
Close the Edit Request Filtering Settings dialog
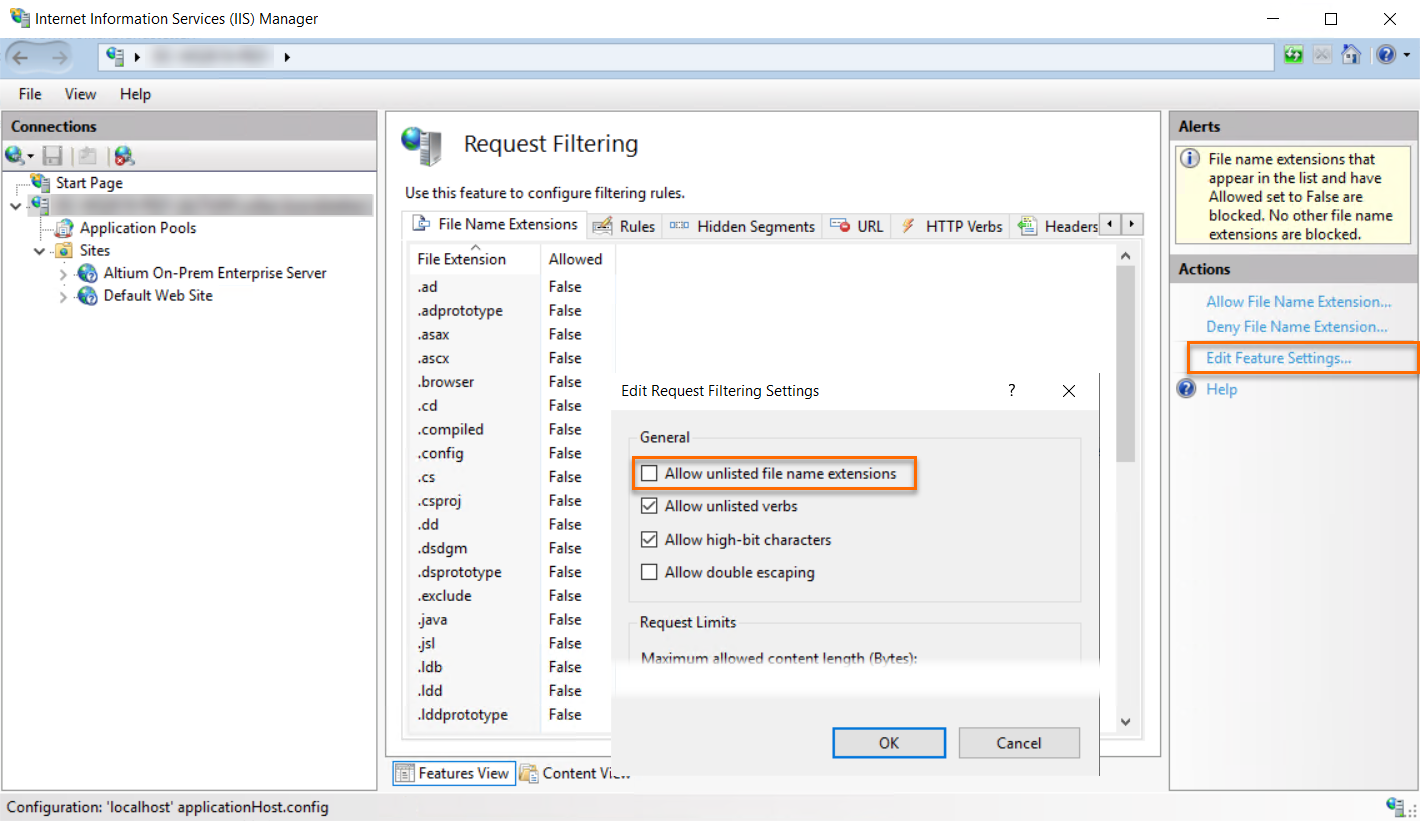tap(1068, 391)
